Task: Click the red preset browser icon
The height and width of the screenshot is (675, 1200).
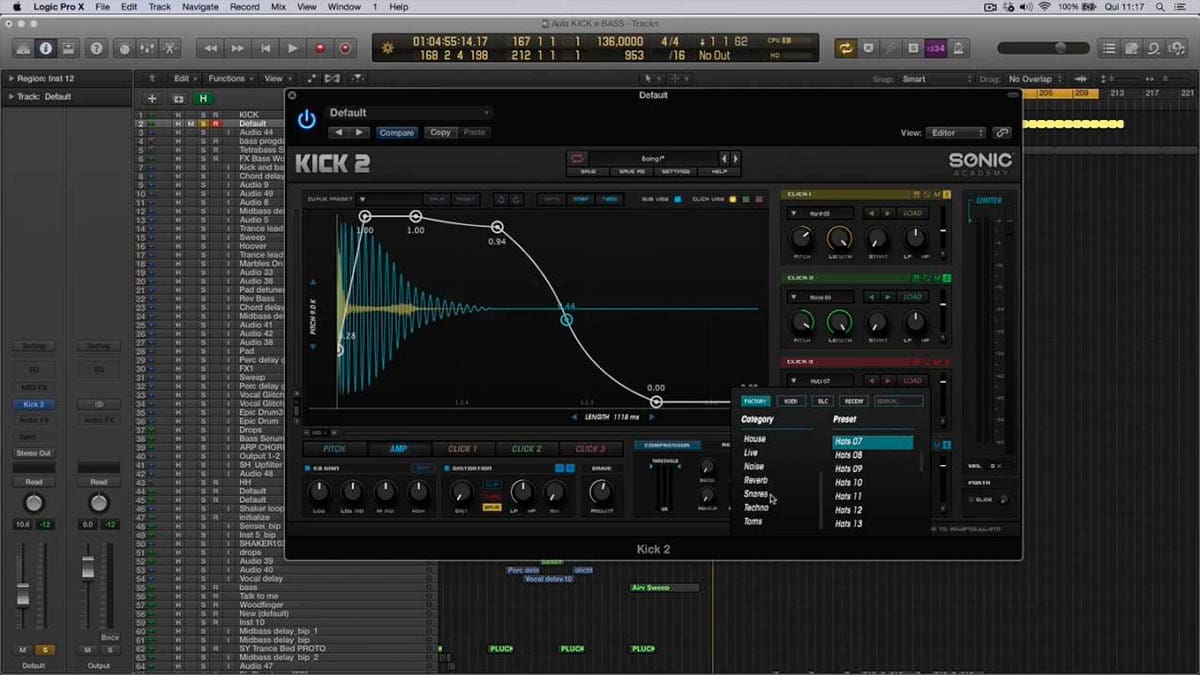Action: tap(577, 158)
